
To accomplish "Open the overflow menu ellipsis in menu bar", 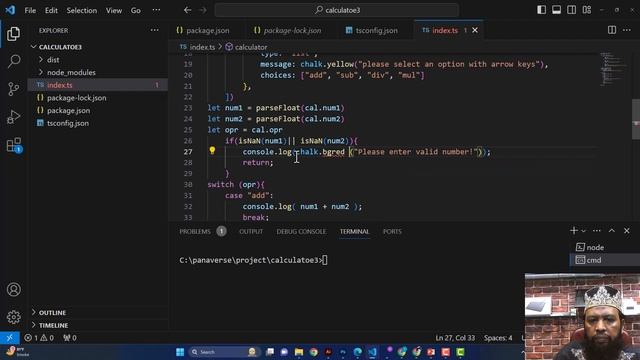I will [x=156, y=10].
